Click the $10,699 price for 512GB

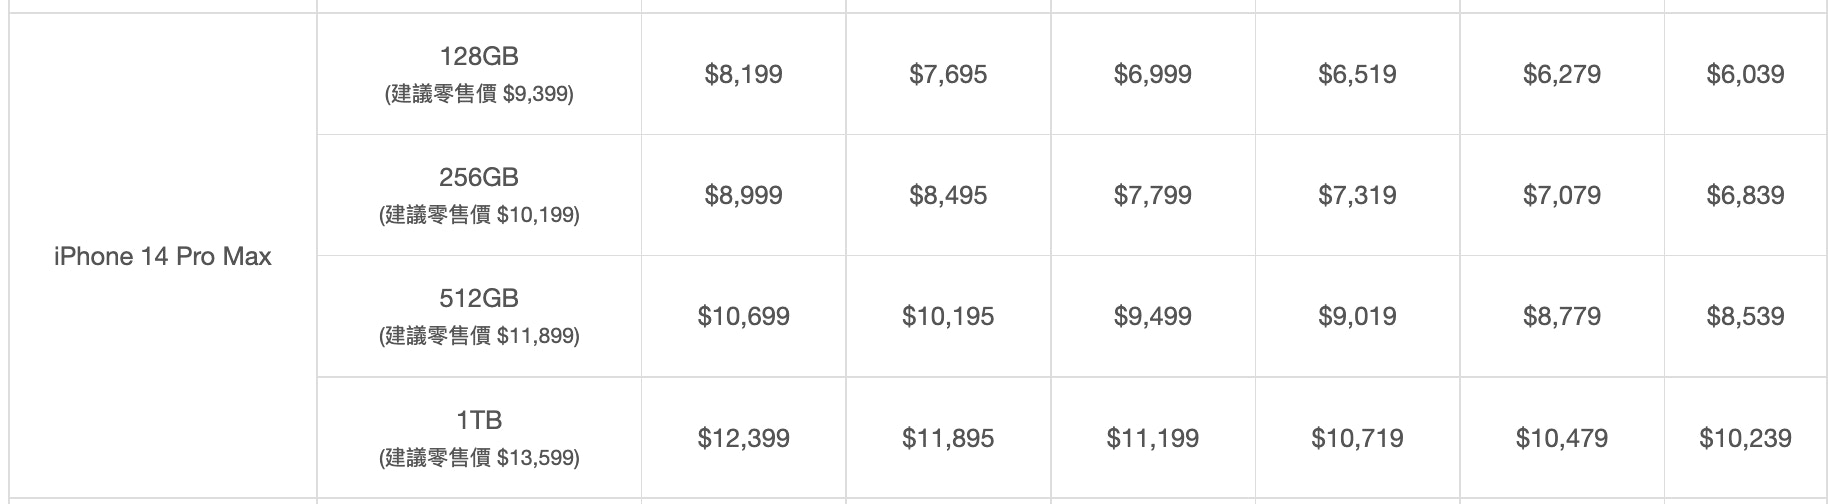[743, 317]
